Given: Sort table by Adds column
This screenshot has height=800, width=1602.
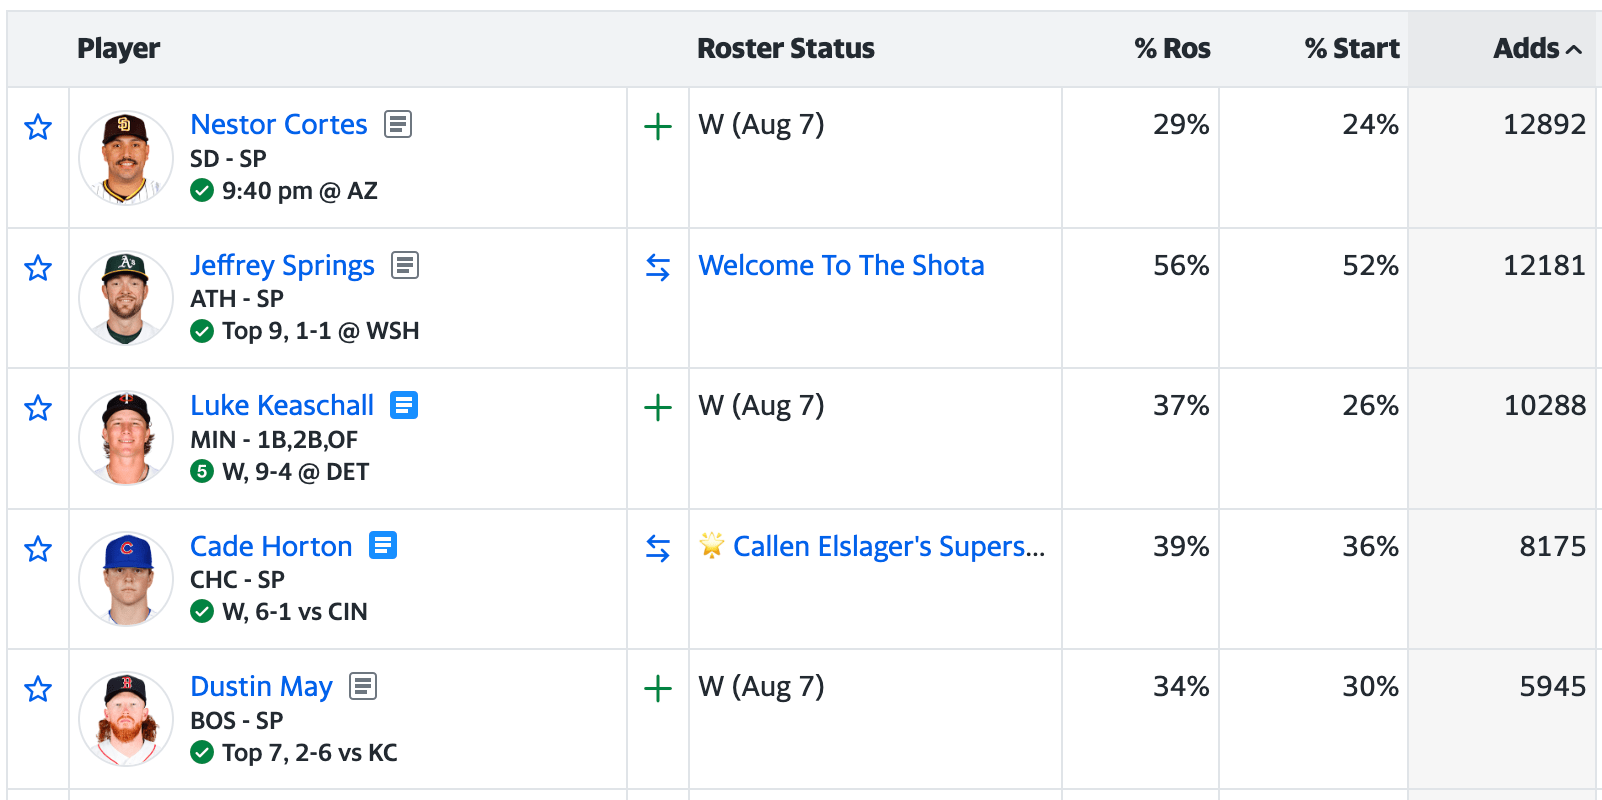Looking at the screenshot, I should pyautogui.click(x=1537, y=48).
